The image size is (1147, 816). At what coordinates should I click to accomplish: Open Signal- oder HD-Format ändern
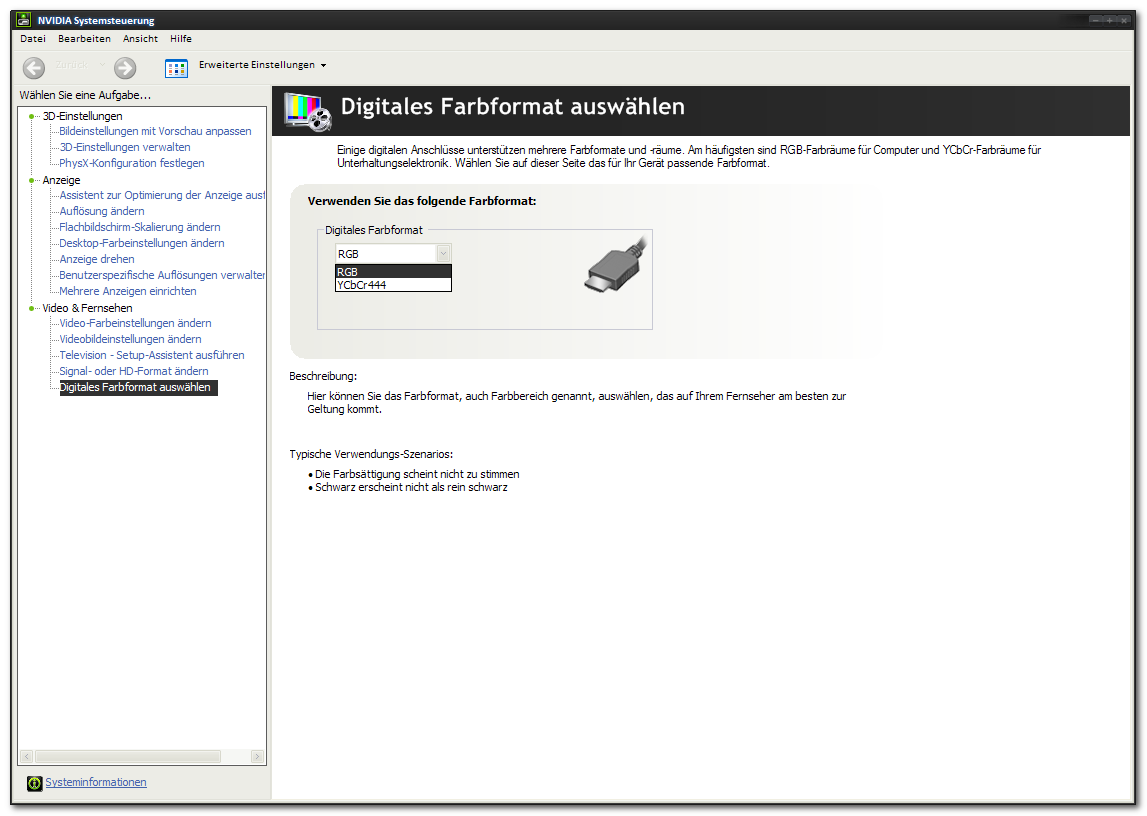(134, 372)
